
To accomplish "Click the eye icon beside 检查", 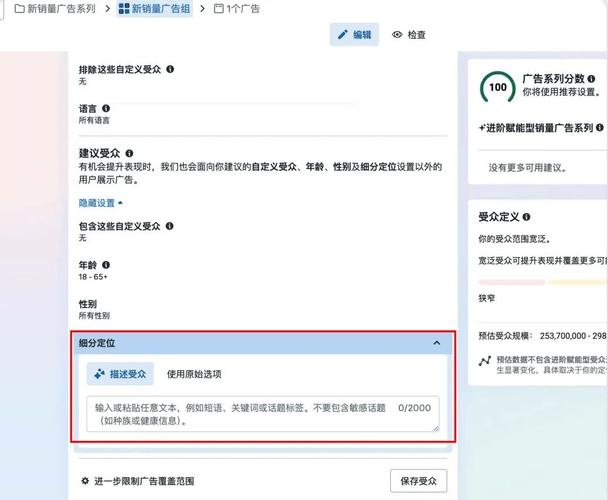I will pos(397,35).
